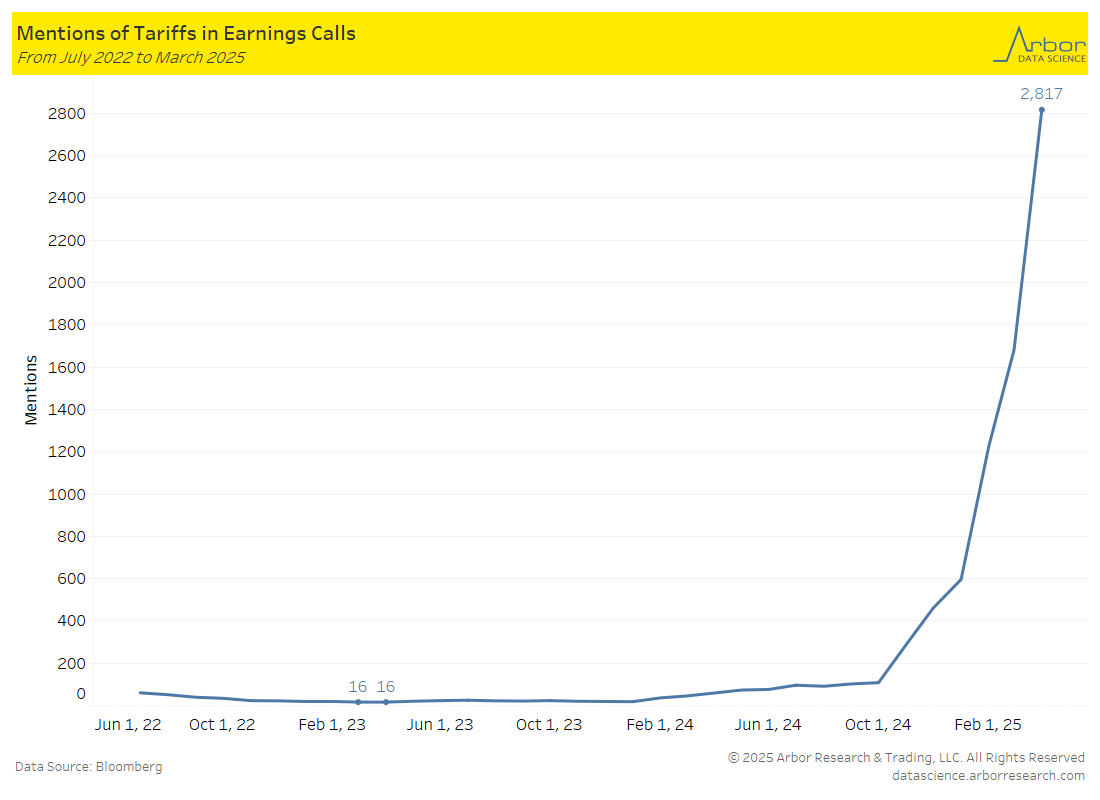Image resolution: width=1100 pixels, height=800 pixels.
Task: Click the 2,817 data label
Action: 1041,94
